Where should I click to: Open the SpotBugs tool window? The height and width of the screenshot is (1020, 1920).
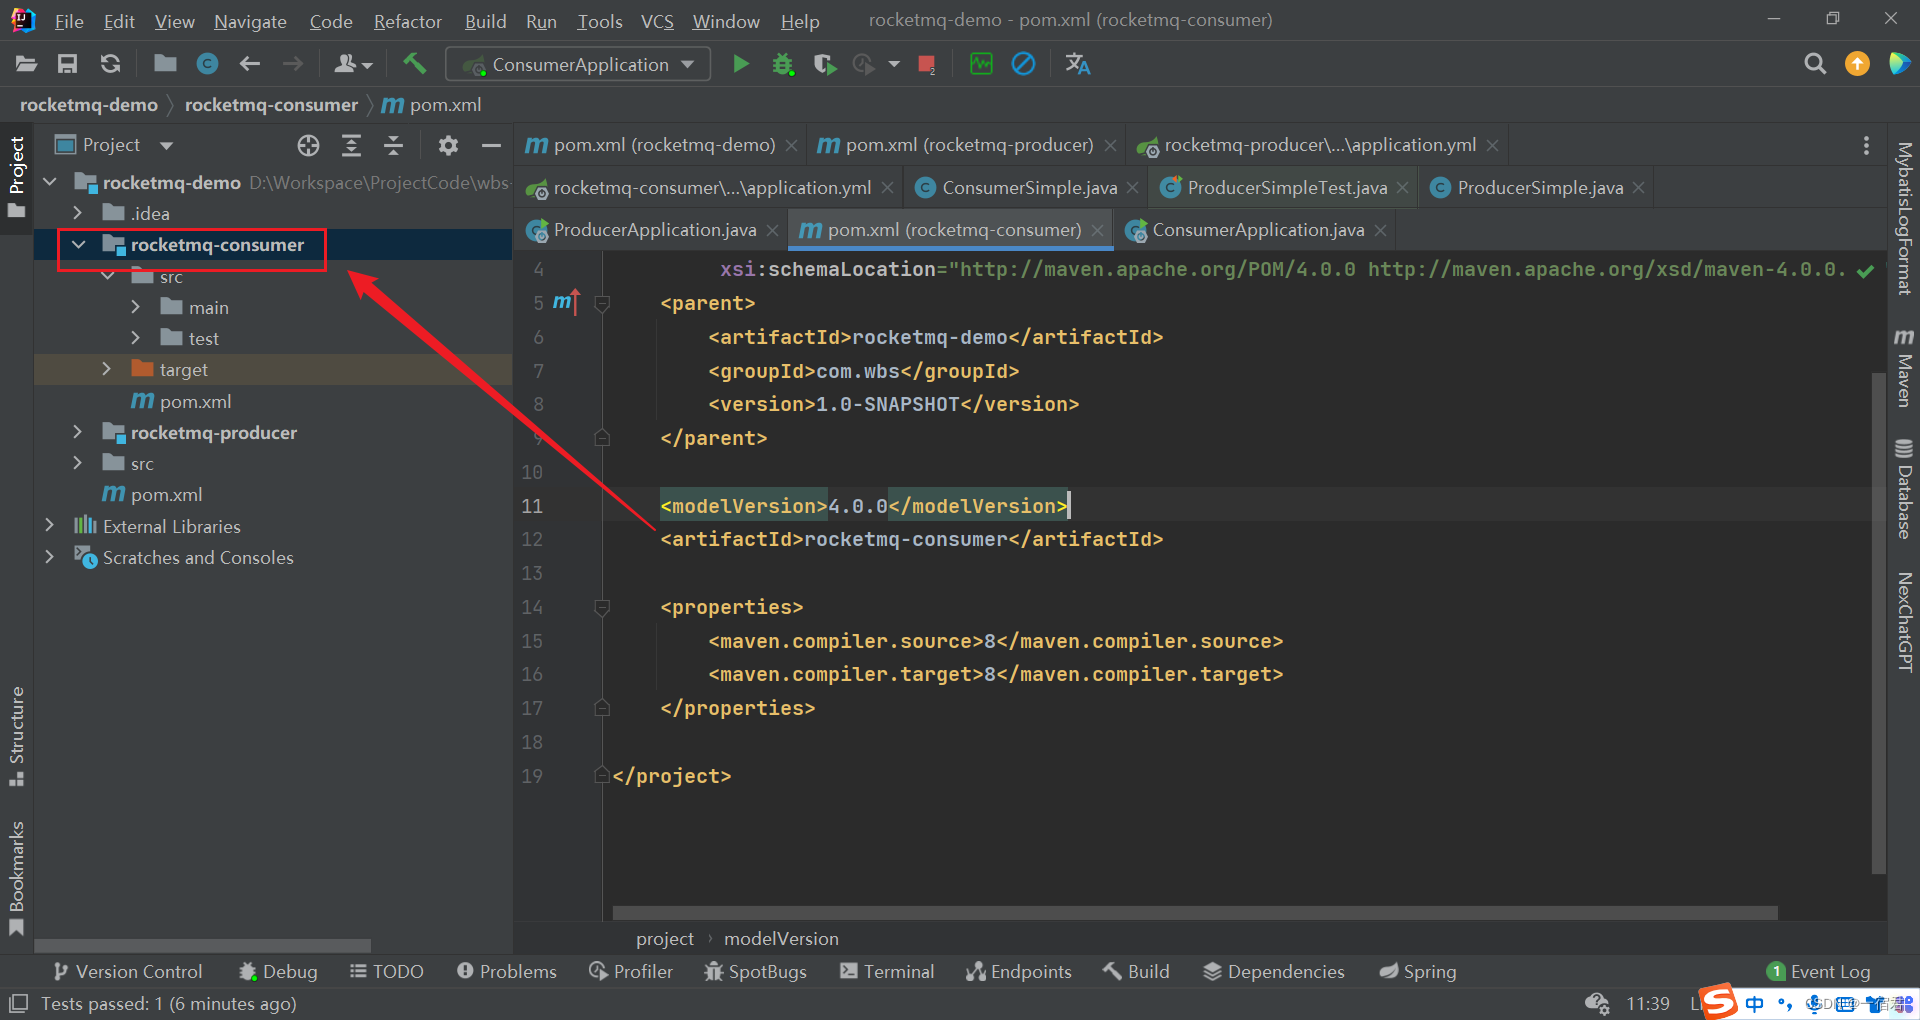tap(755, 971)
